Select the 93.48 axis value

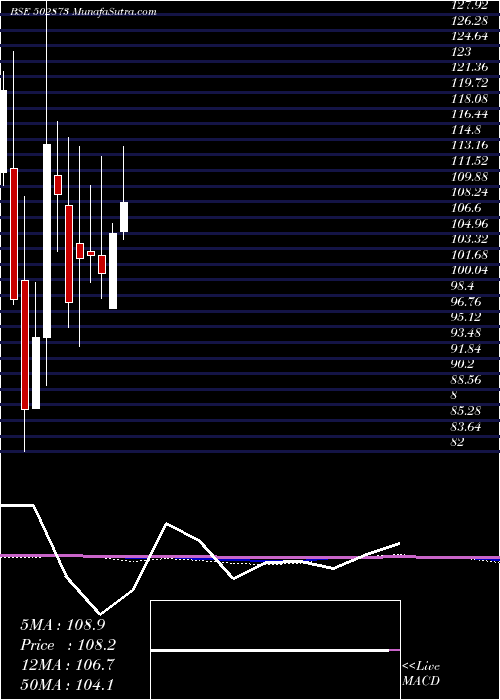coord(467,333)
